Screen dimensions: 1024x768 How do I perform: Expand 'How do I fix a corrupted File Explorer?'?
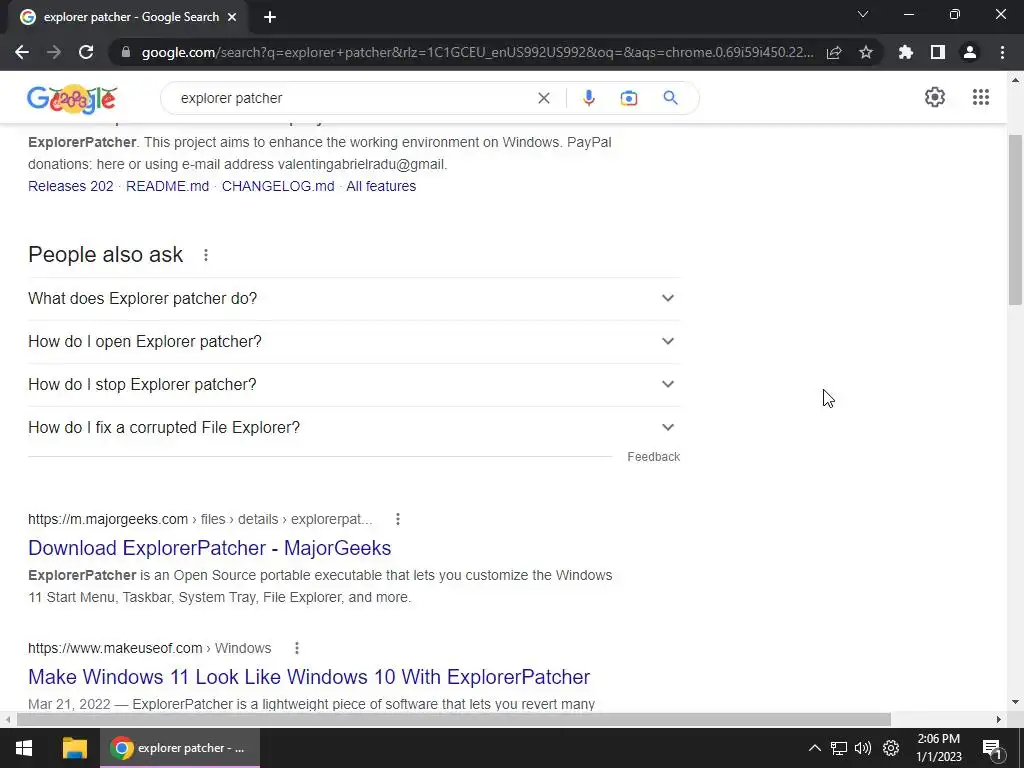(354, 428)
